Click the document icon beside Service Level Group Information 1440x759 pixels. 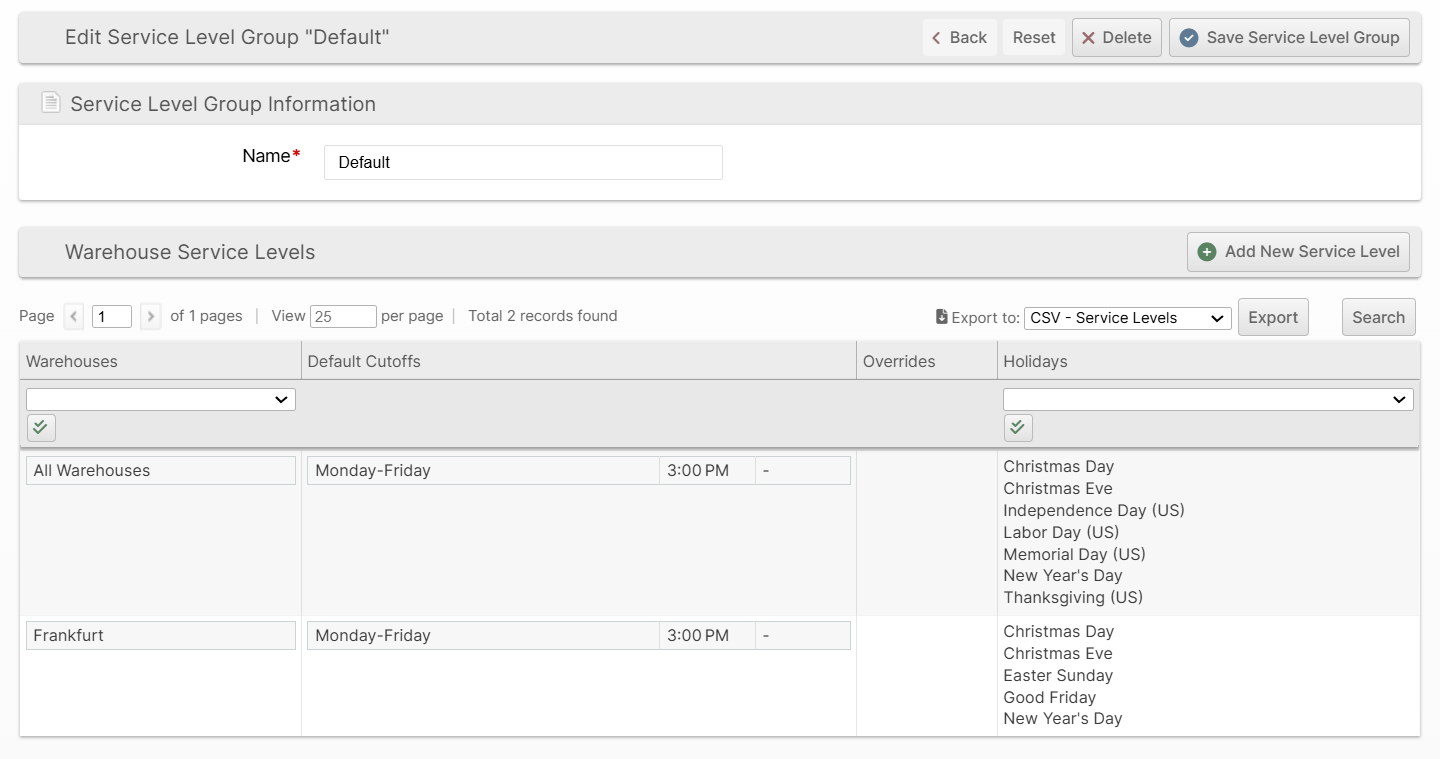(50, 103)
